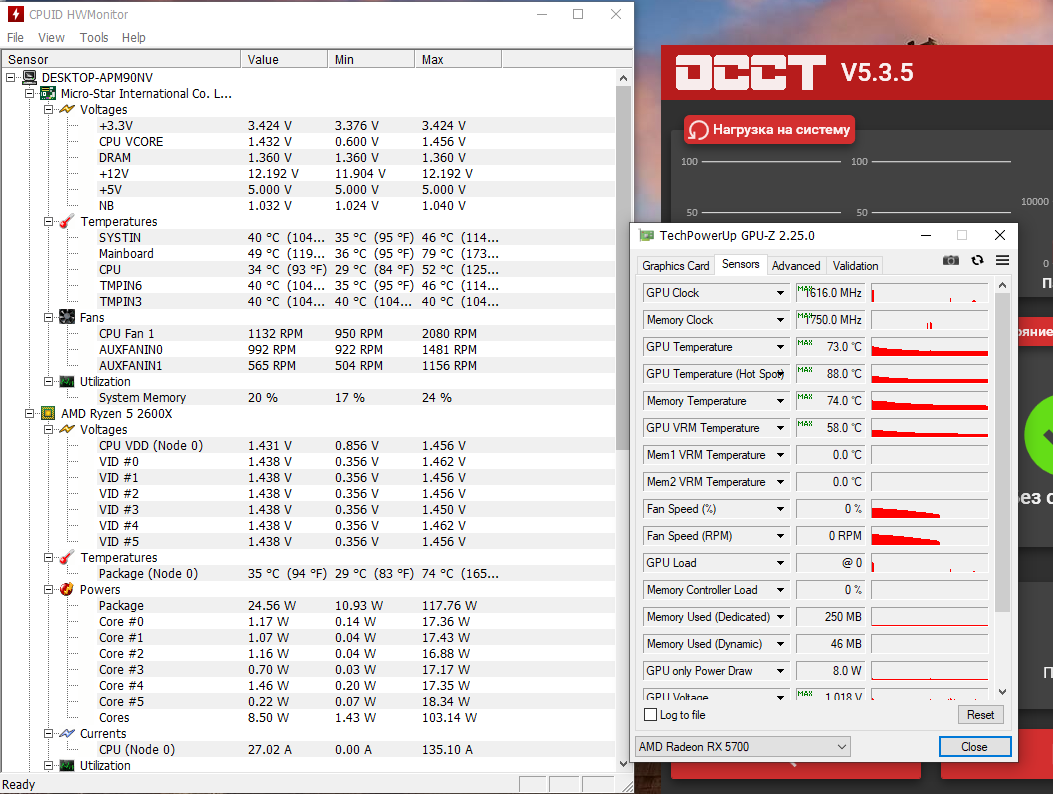Collapse the DESKTOP-APM90NV tree node

[11, 77]
